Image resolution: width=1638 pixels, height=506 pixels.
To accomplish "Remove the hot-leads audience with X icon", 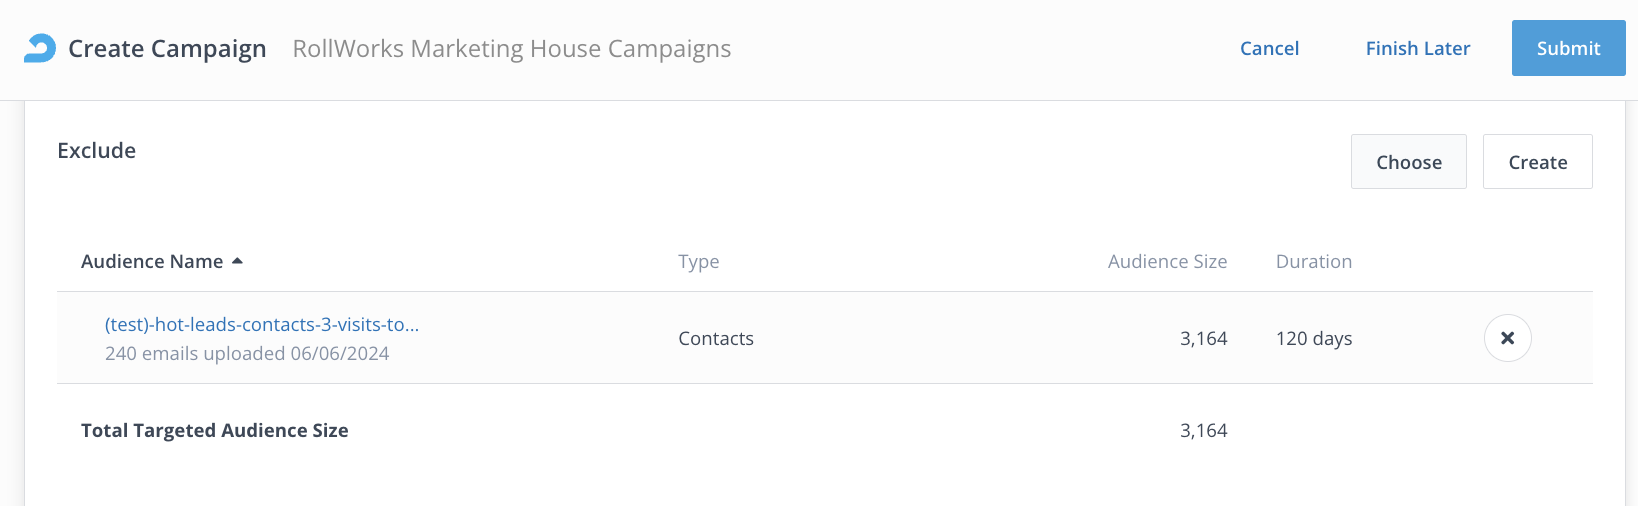I will 1507,338.
